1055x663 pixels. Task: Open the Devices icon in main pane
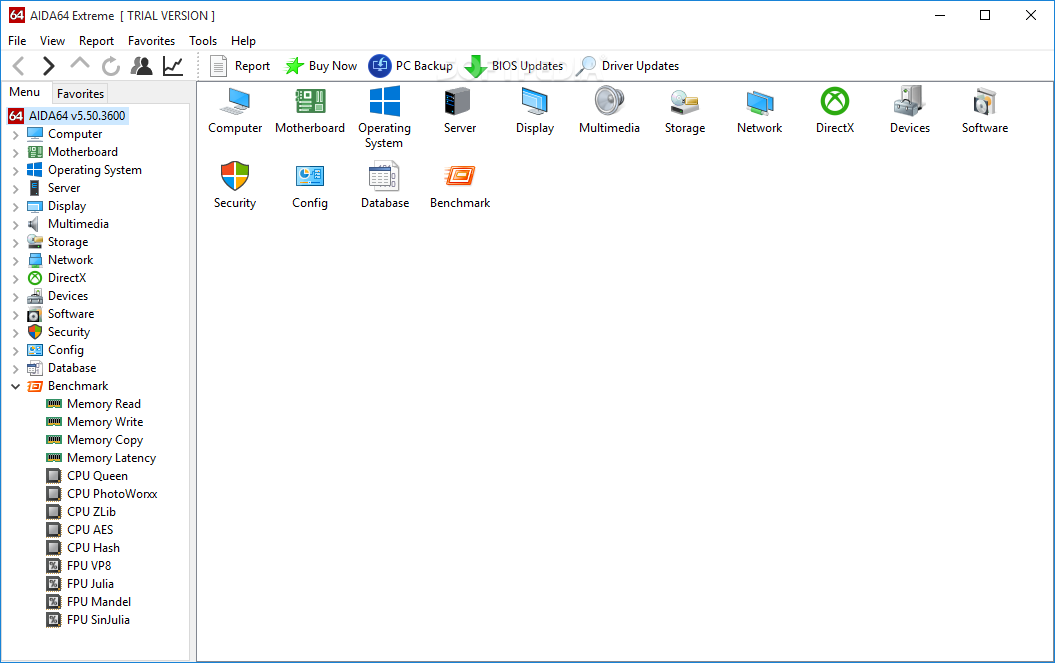910,102
